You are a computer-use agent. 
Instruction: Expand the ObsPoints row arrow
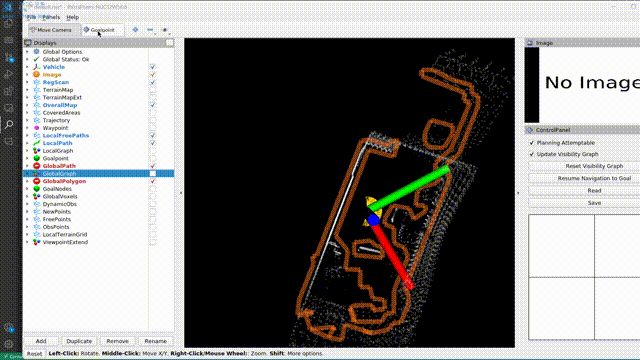[x=27, y=227]
